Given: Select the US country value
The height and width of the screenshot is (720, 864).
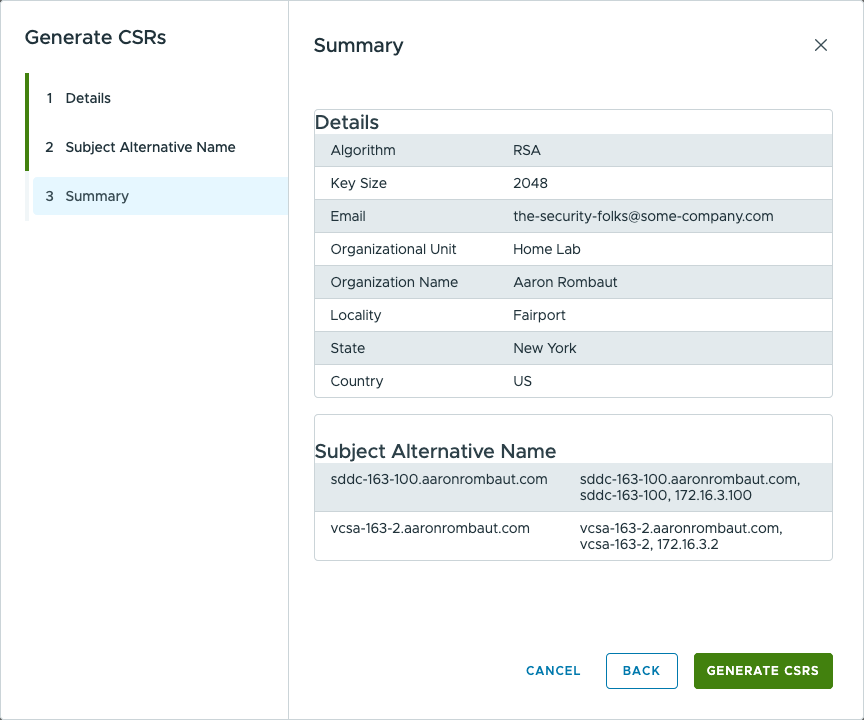Looking at the screenshot, I should [x=522, y=381].
